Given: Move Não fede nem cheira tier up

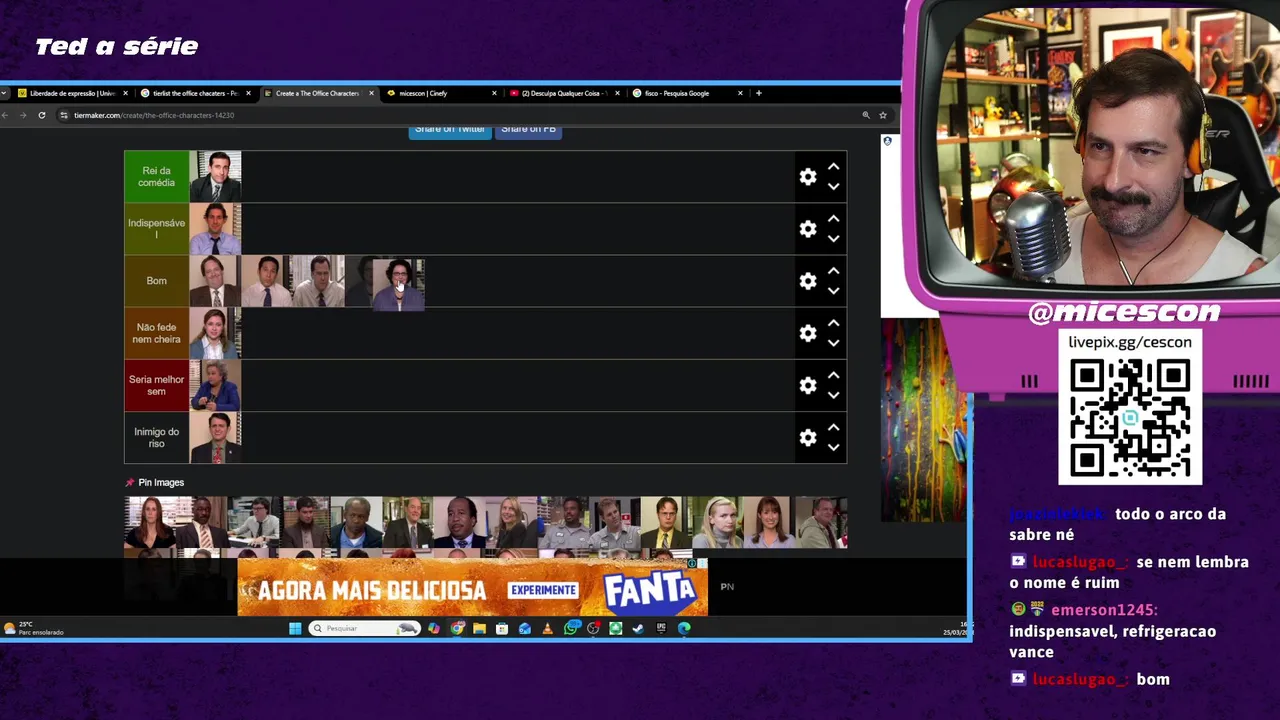Looking at the screenshot, I should [x=833, y=322].
